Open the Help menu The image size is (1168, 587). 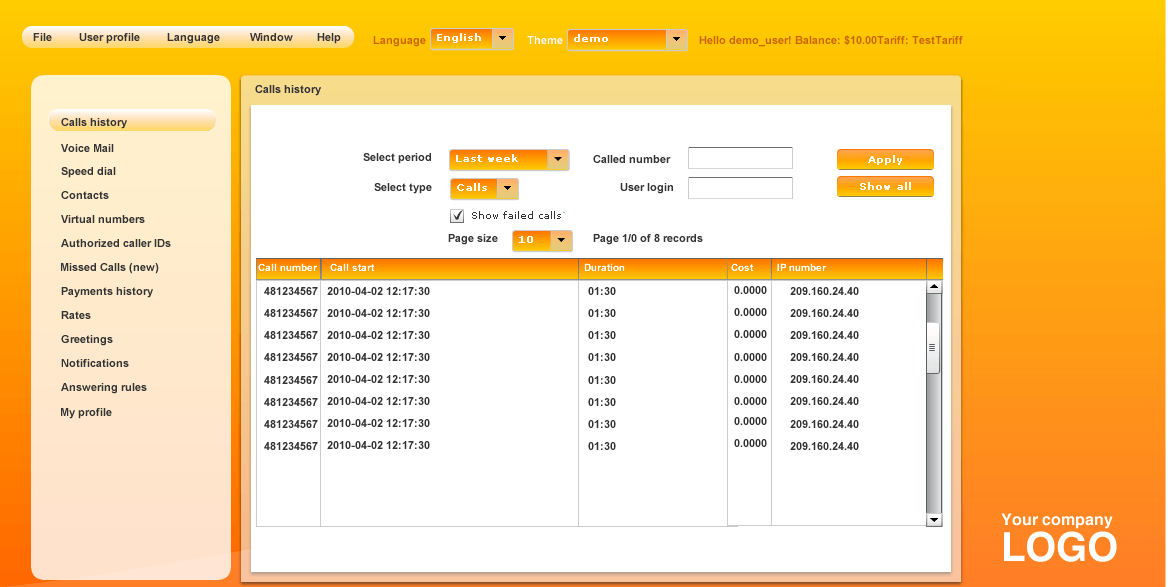tap(328, 37)
